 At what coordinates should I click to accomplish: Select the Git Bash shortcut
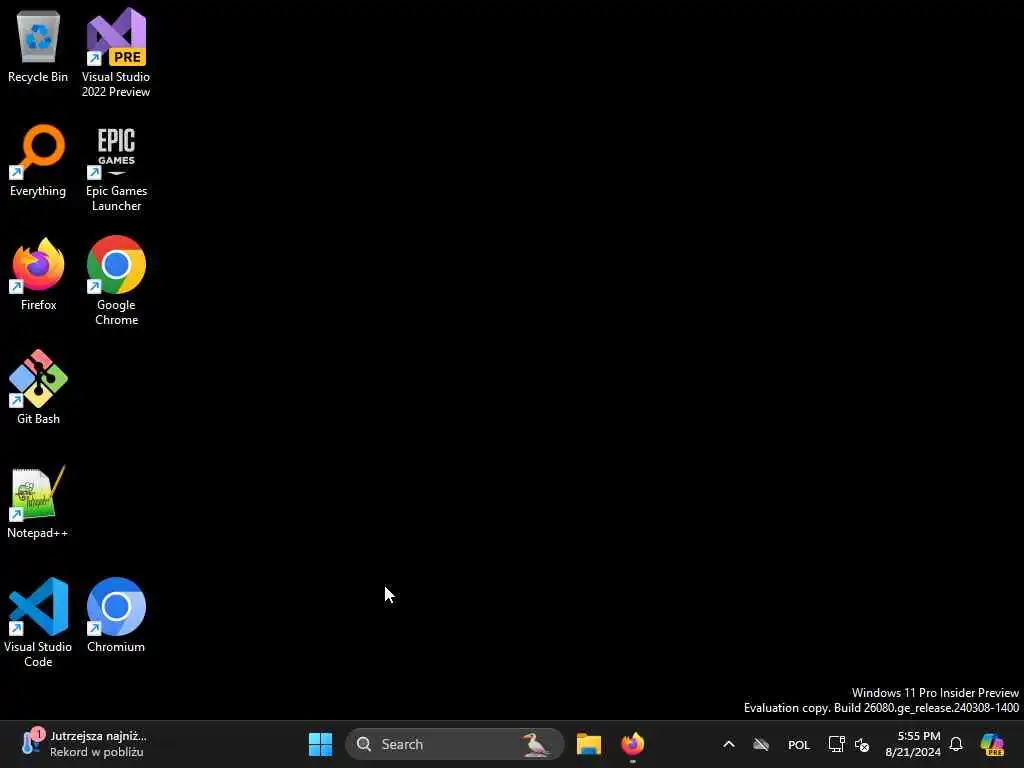(38, 388)
